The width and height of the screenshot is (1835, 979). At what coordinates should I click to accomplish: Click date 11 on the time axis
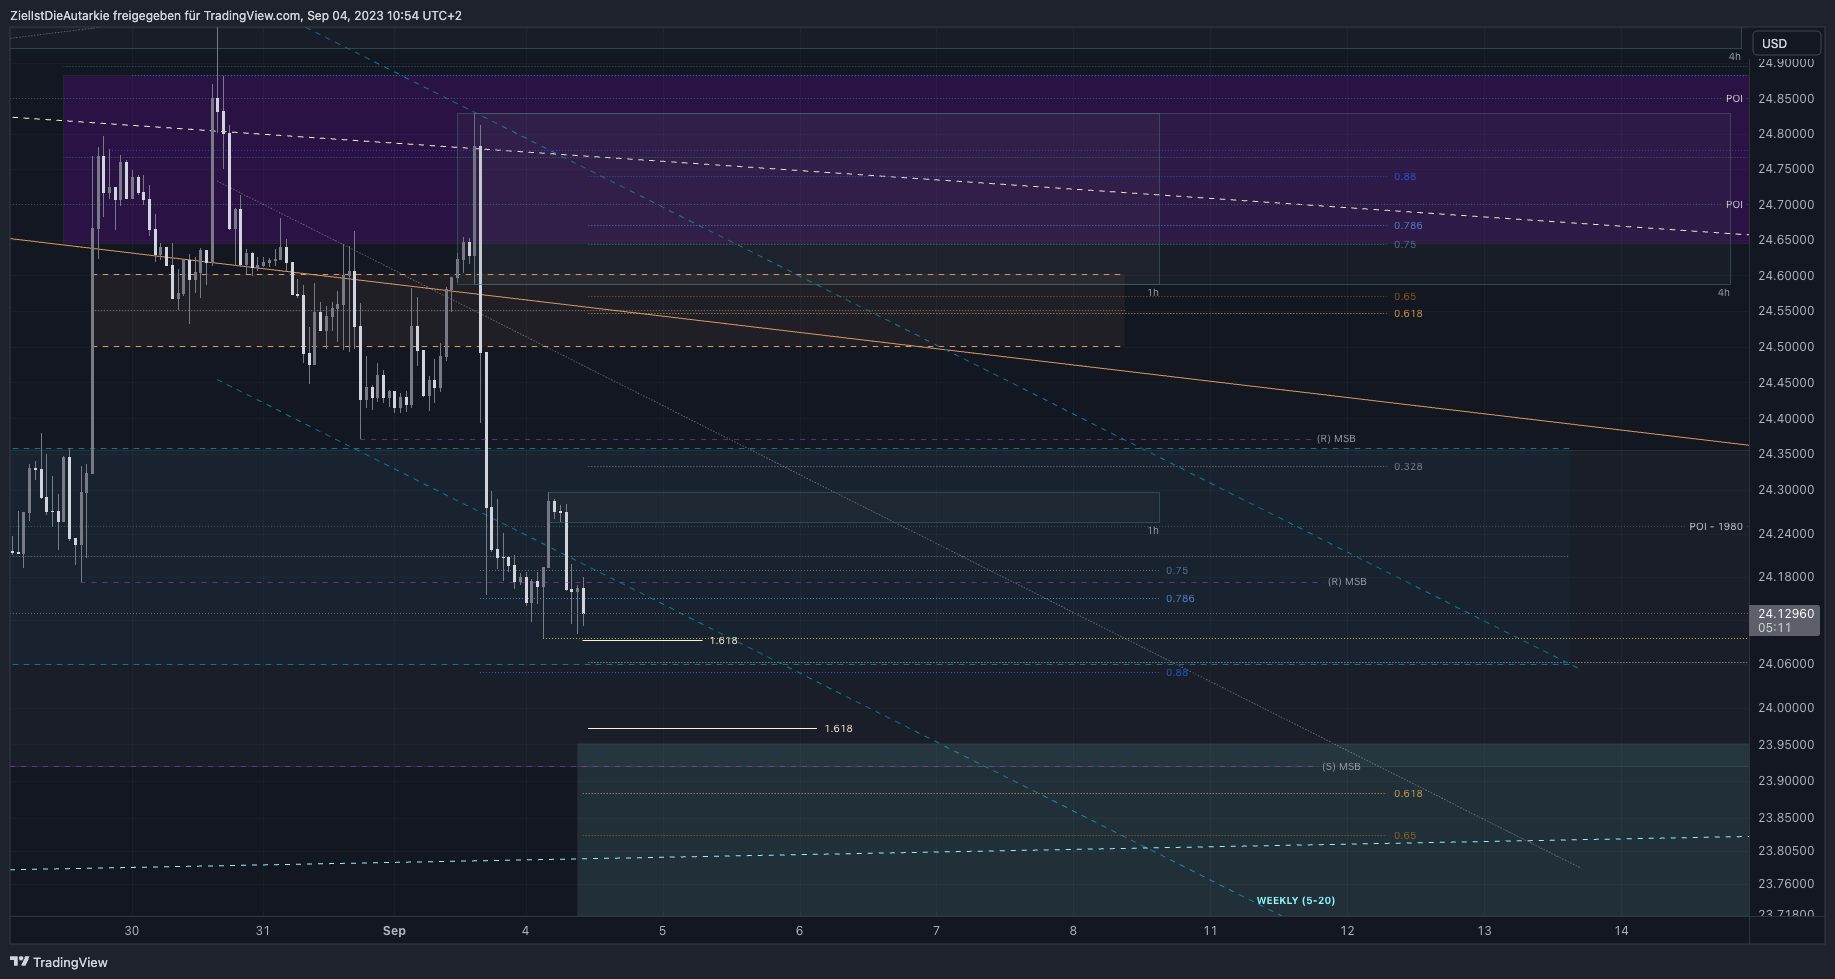[x=1210, y=931]
